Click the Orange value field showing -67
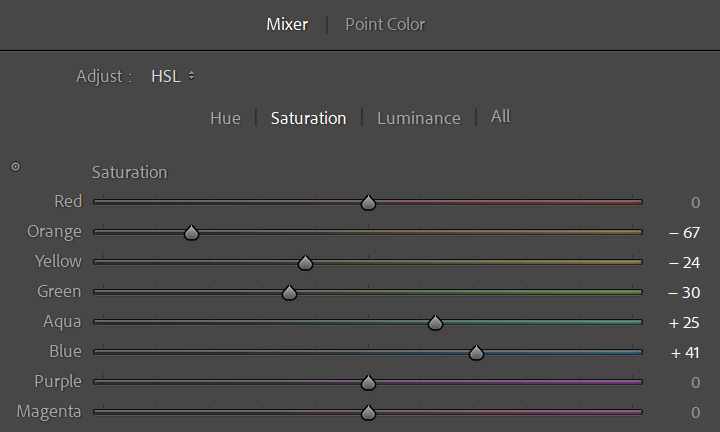 [x=684, y=233]
